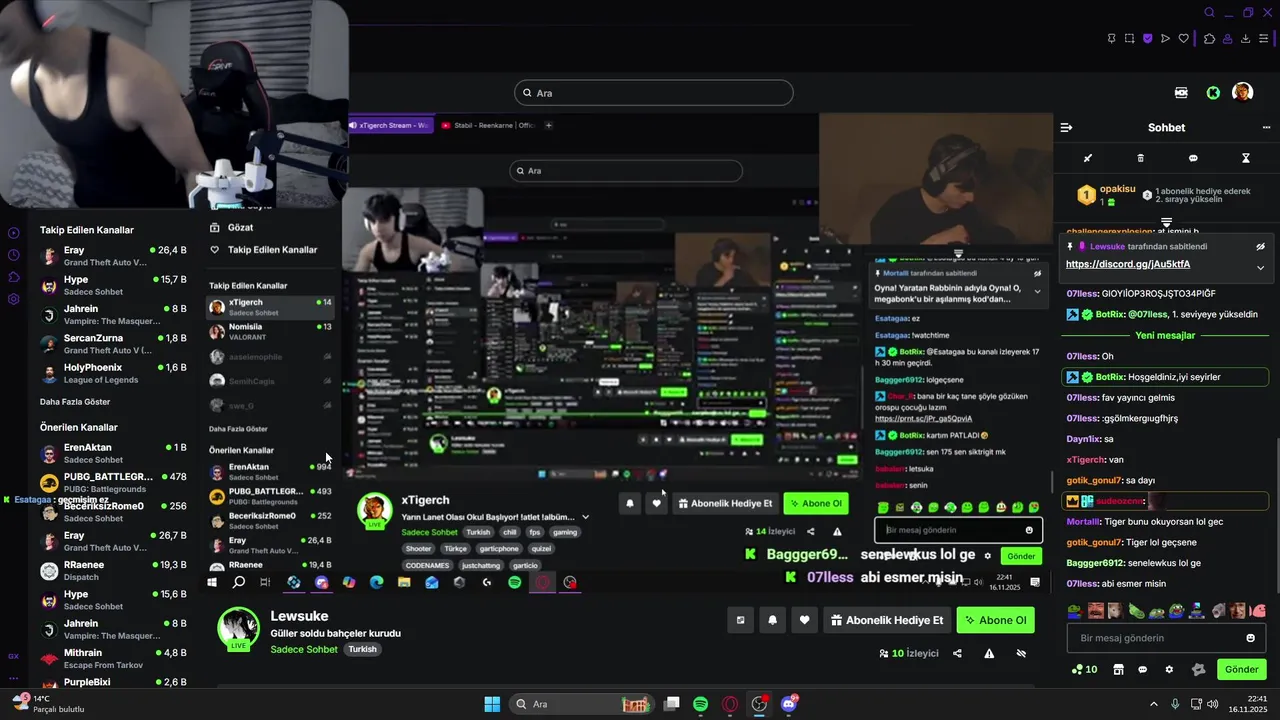This screenshot has height=720, width=1280.
Task: Open Lewsuke channel avatar
Action: [239, 627]
